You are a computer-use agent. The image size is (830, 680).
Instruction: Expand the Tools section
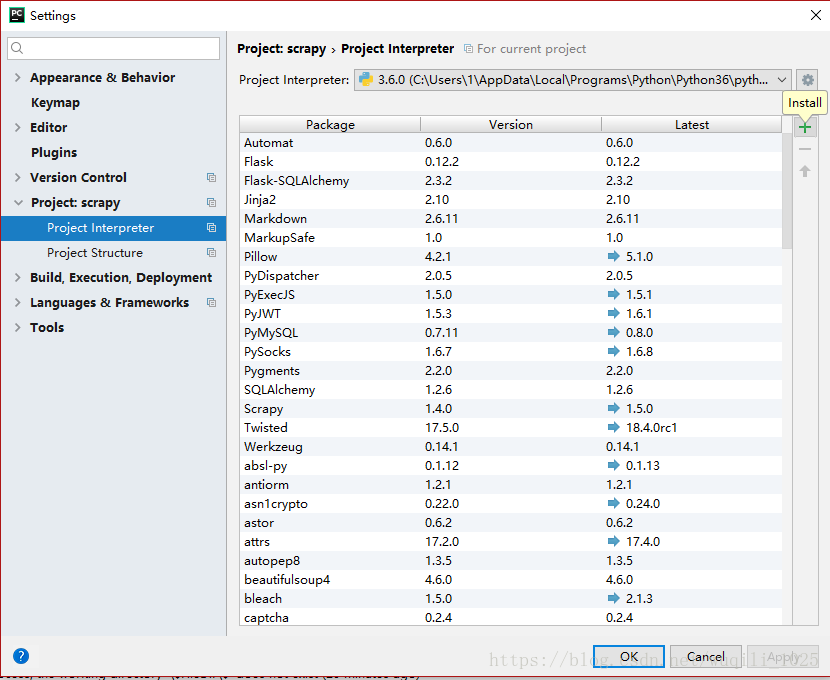coord(17,328)
